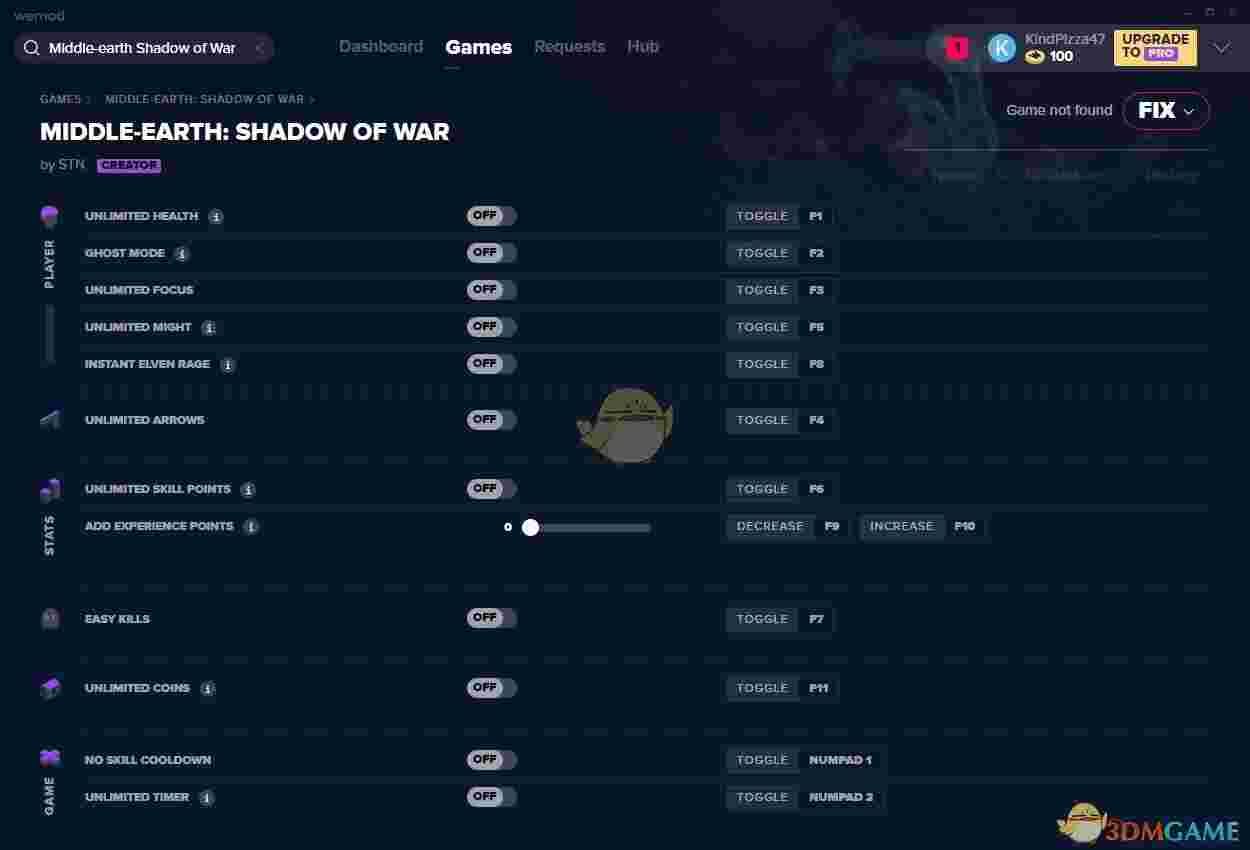The width and height of the screenshot is (1250, 850).
Task: Turn on Unlimited Focus
Action: pyautogui.click(x=491, y=290)
